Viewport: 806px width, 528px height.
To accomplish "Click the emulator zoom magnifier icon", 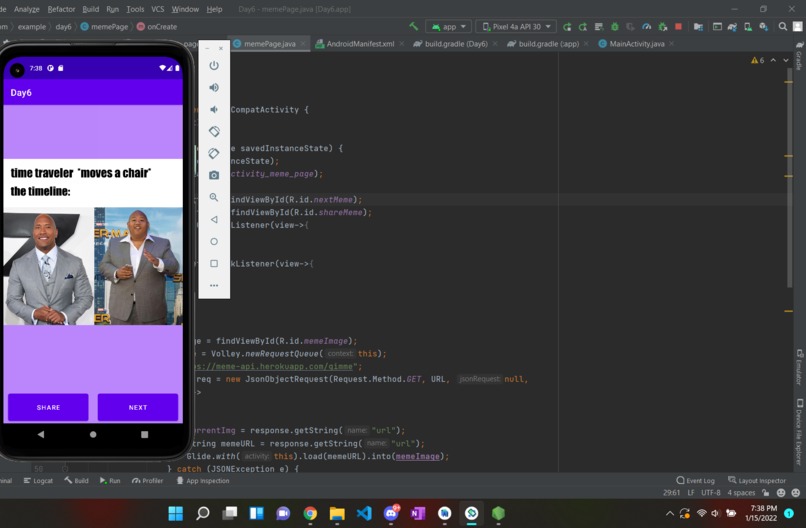I will click(x=214, y=197).
